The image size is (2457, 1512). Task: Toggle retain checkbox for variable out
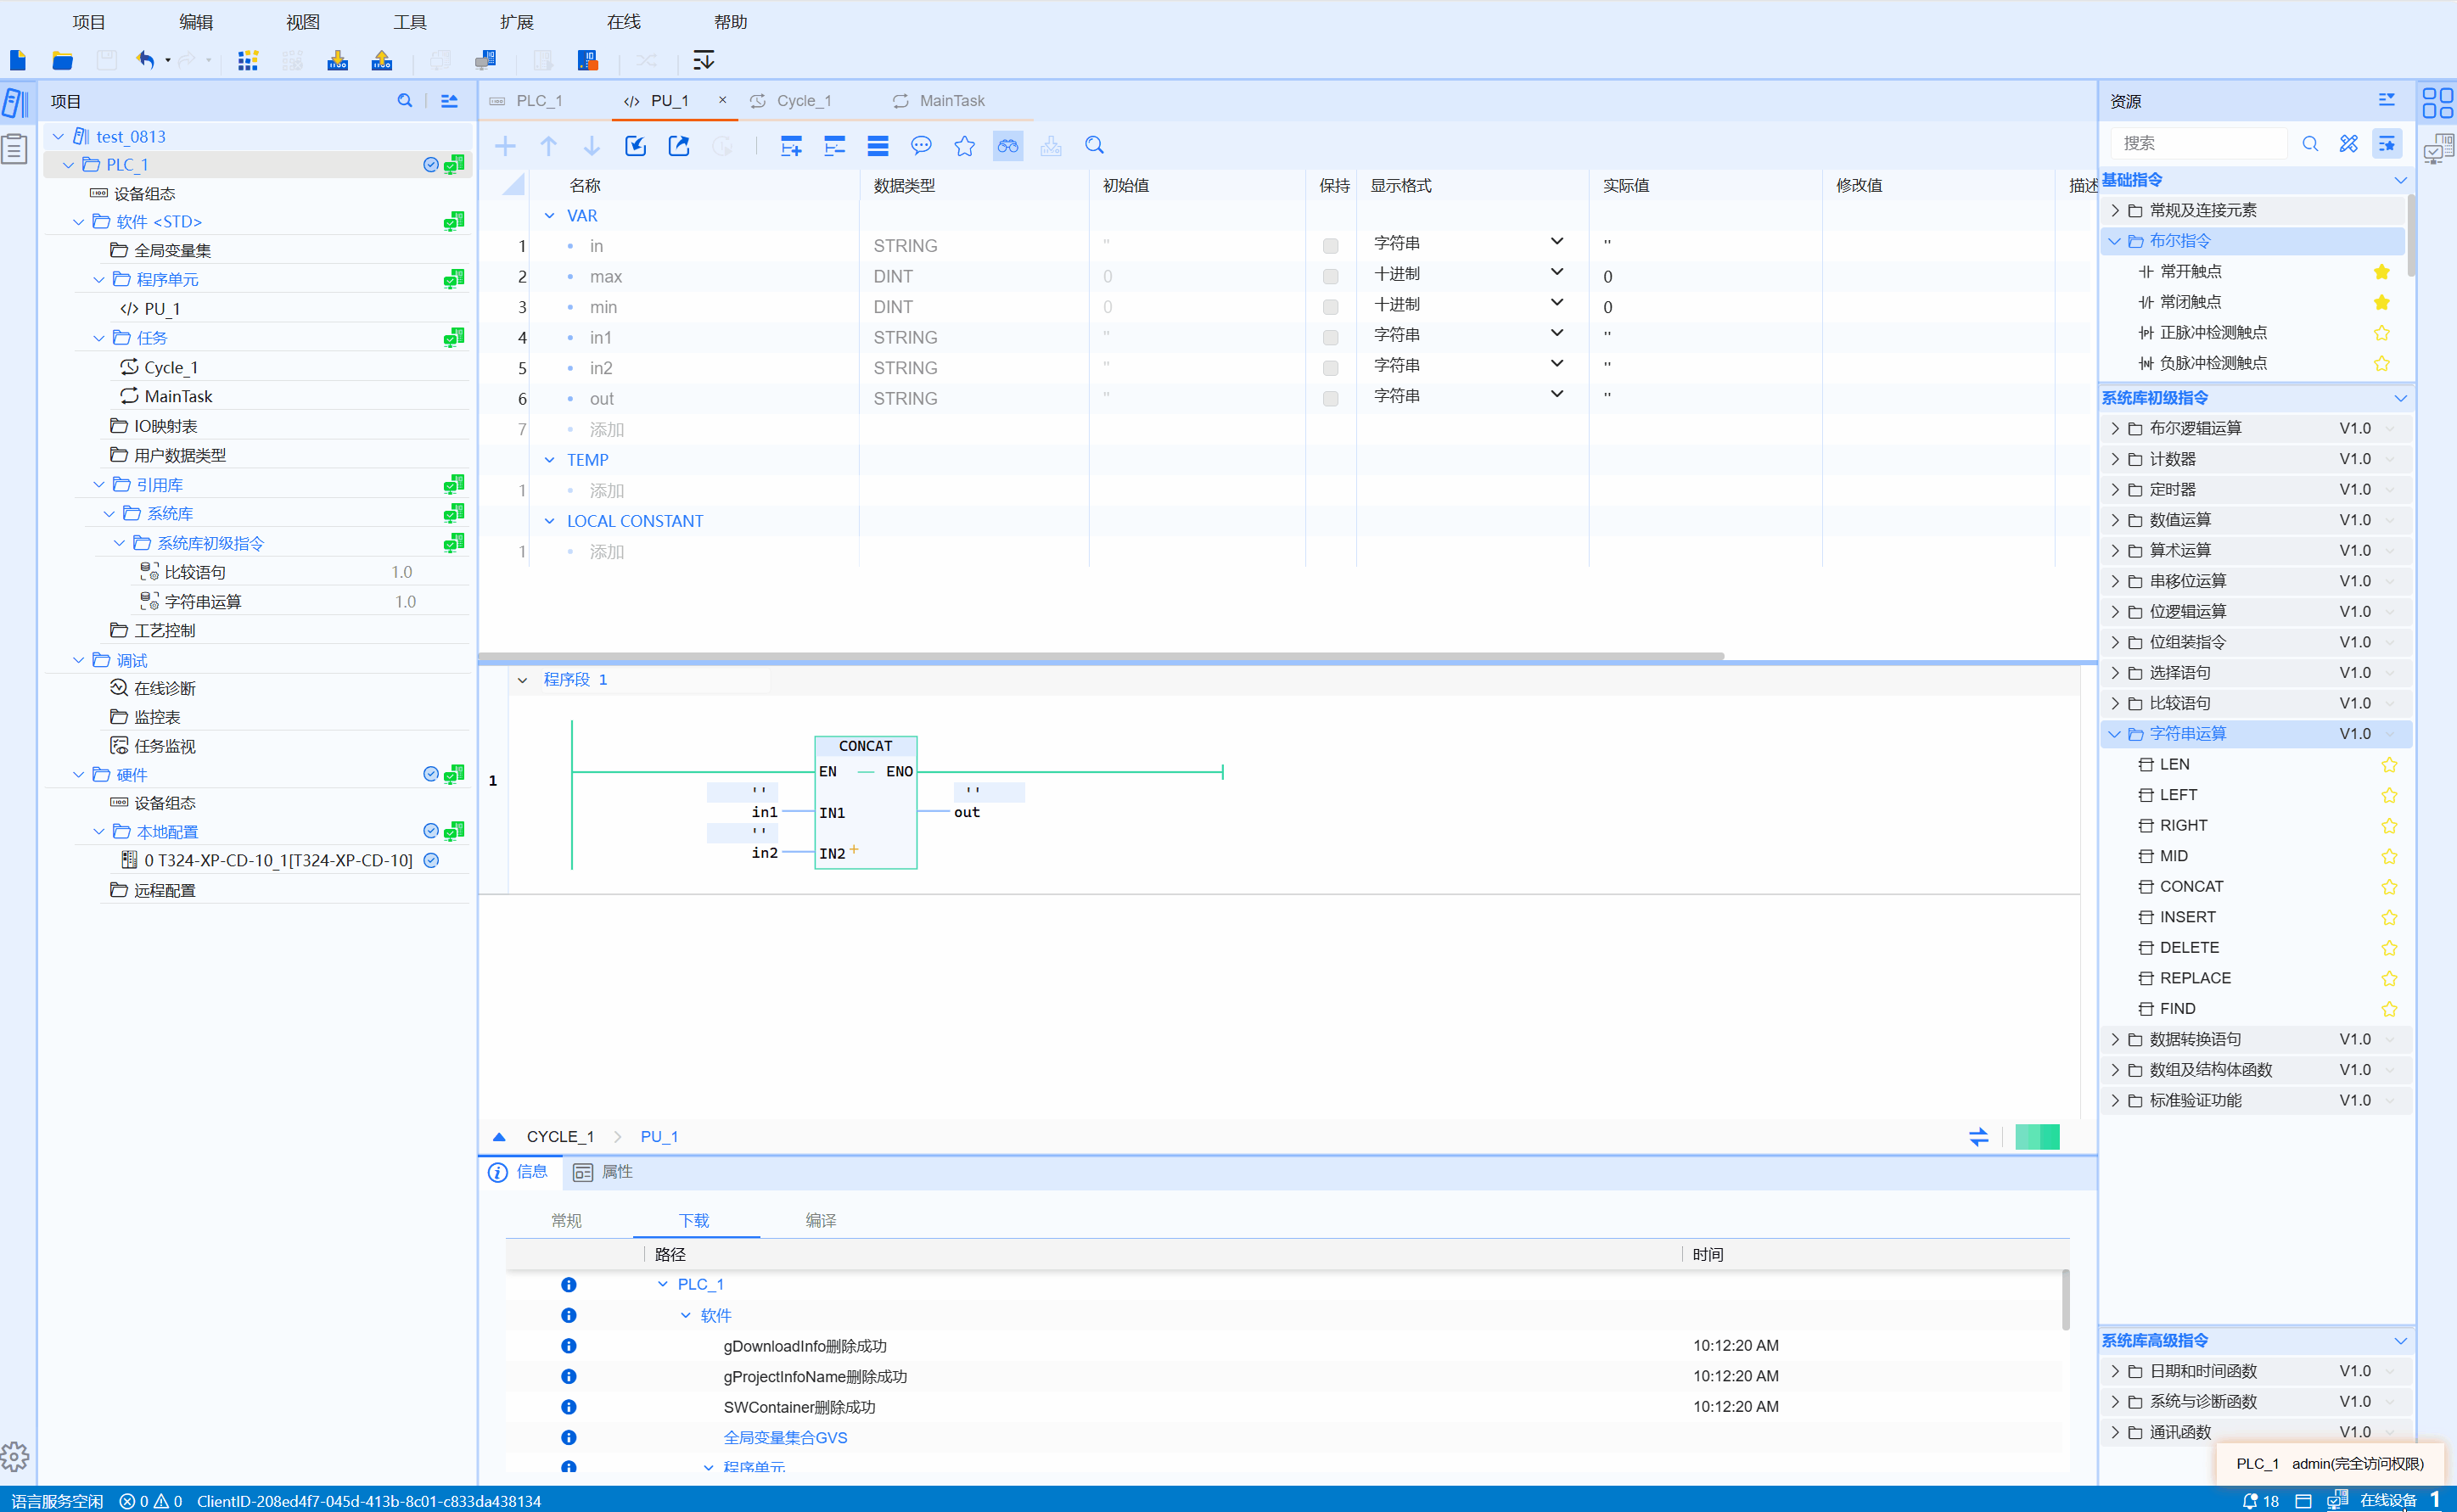tap(1330, 399)
